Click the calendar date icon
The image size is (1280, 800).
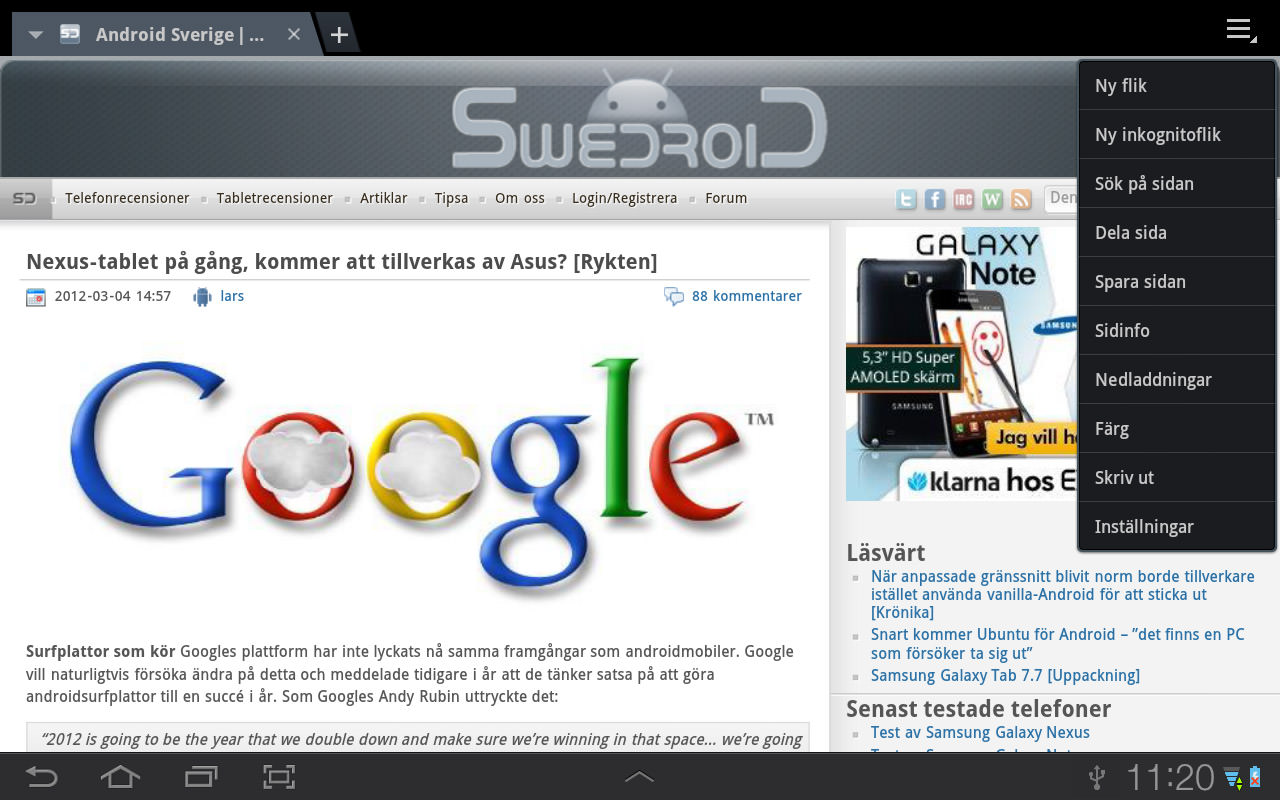[x=36, y=297]
